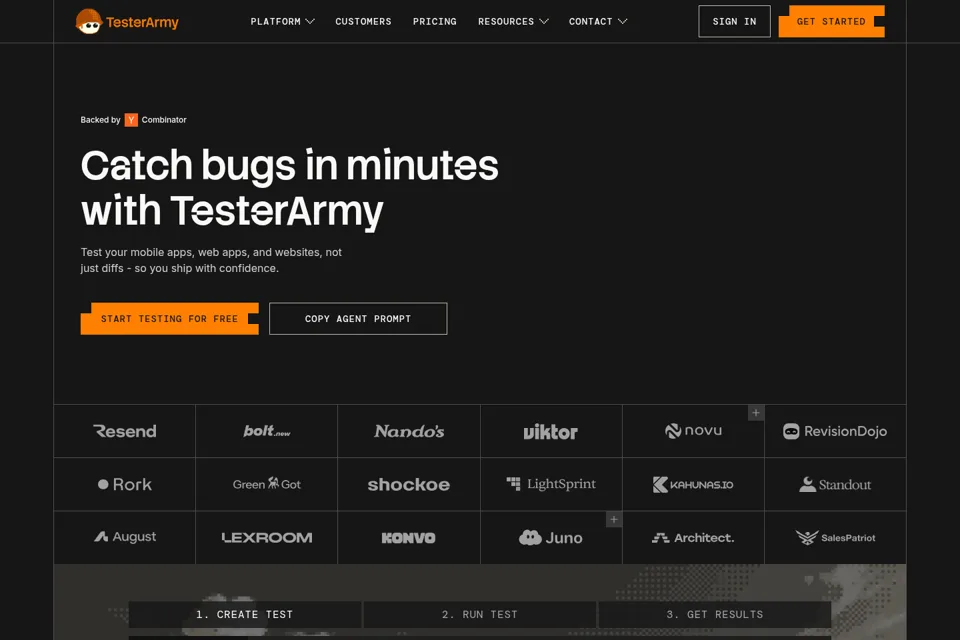Open the Customers page
The width and height of the screenshot is (960, 640).
click(363, 21)
